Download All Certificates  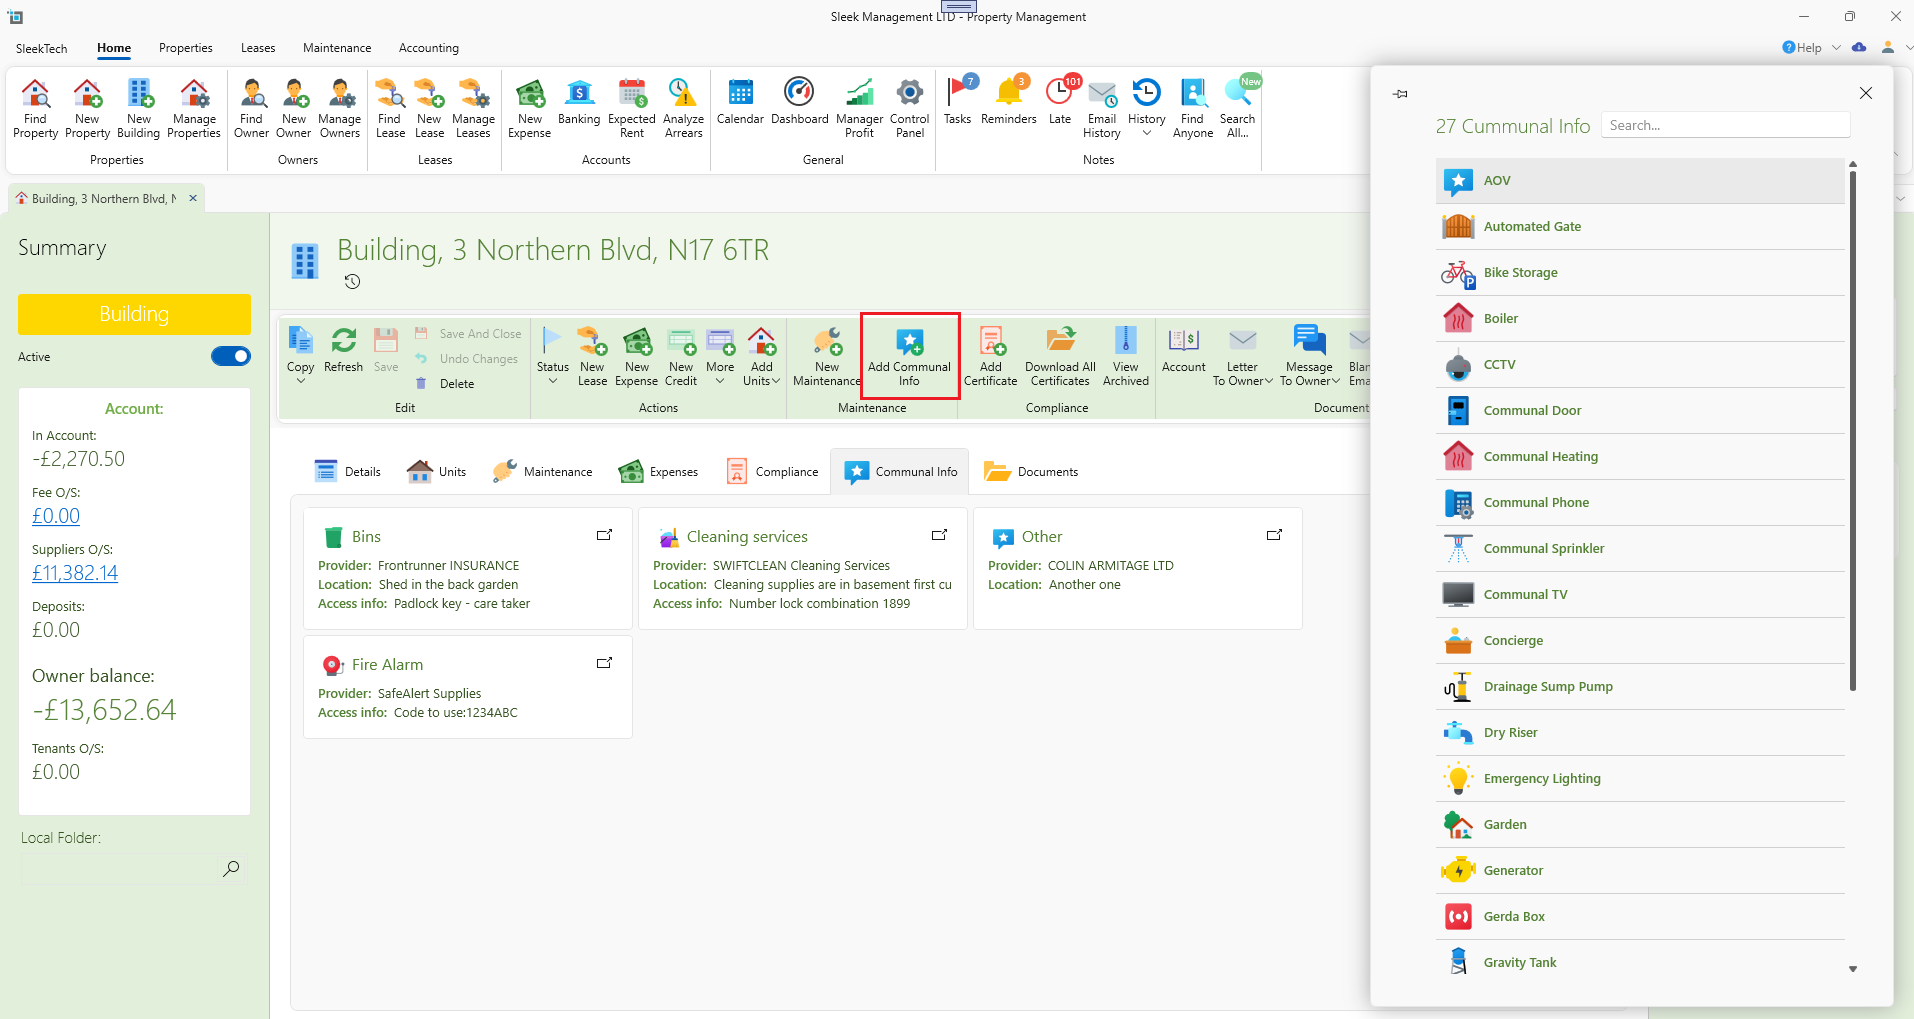(x=1060, y=356)
